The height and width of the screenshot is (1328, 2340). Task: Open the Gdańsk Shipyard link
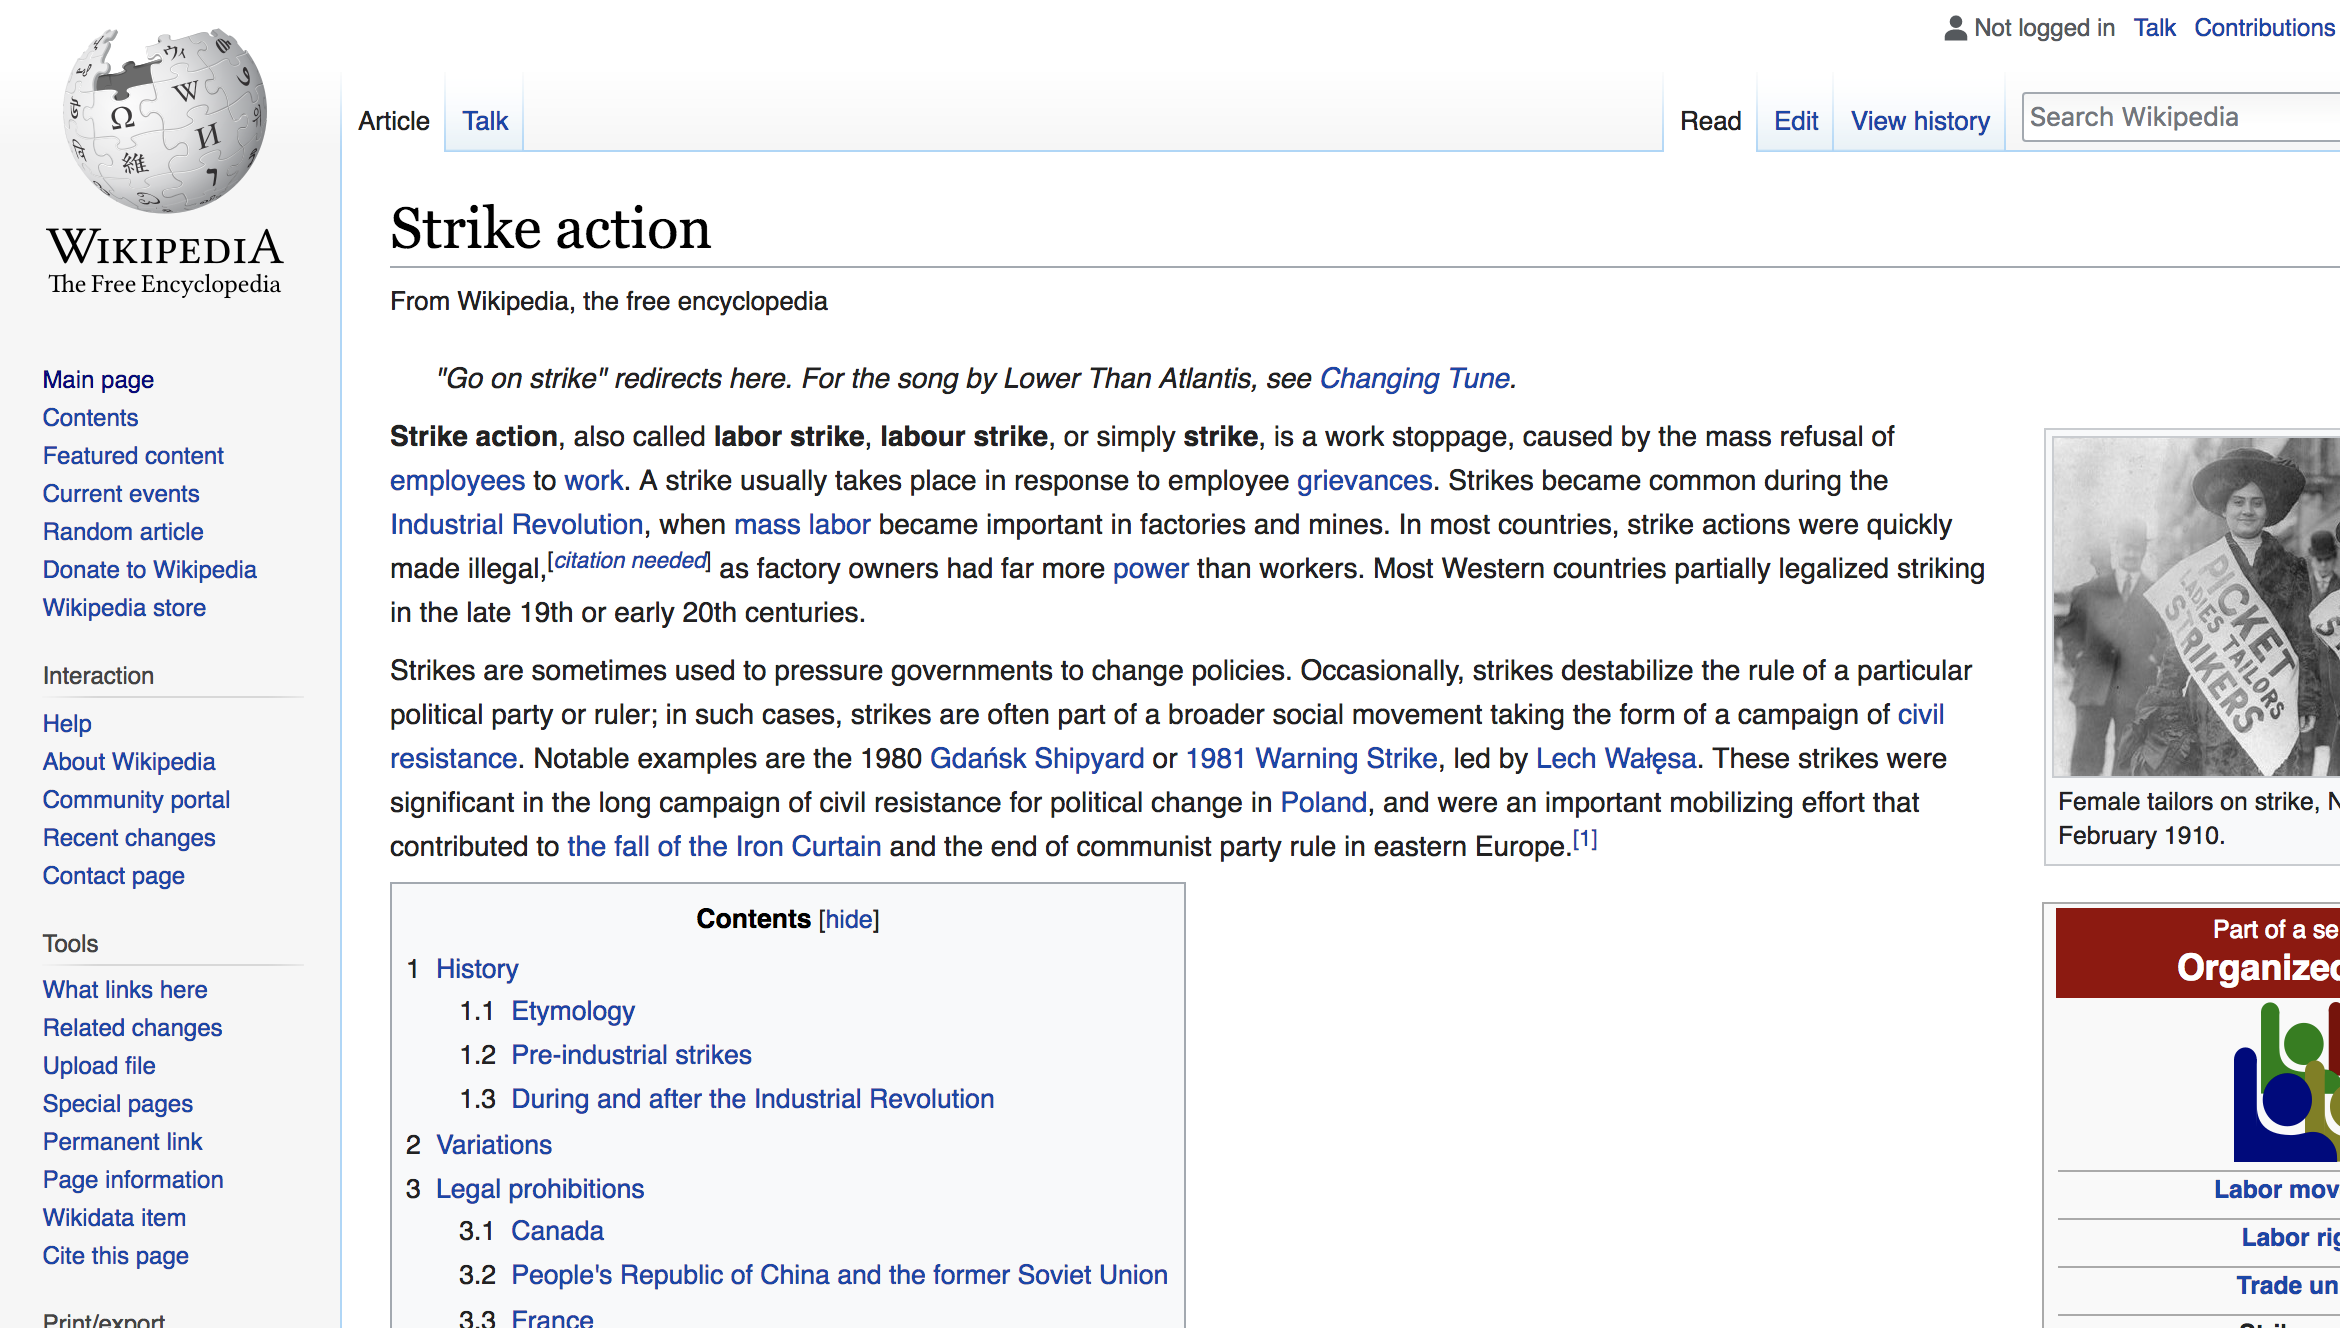(1036, 759)
